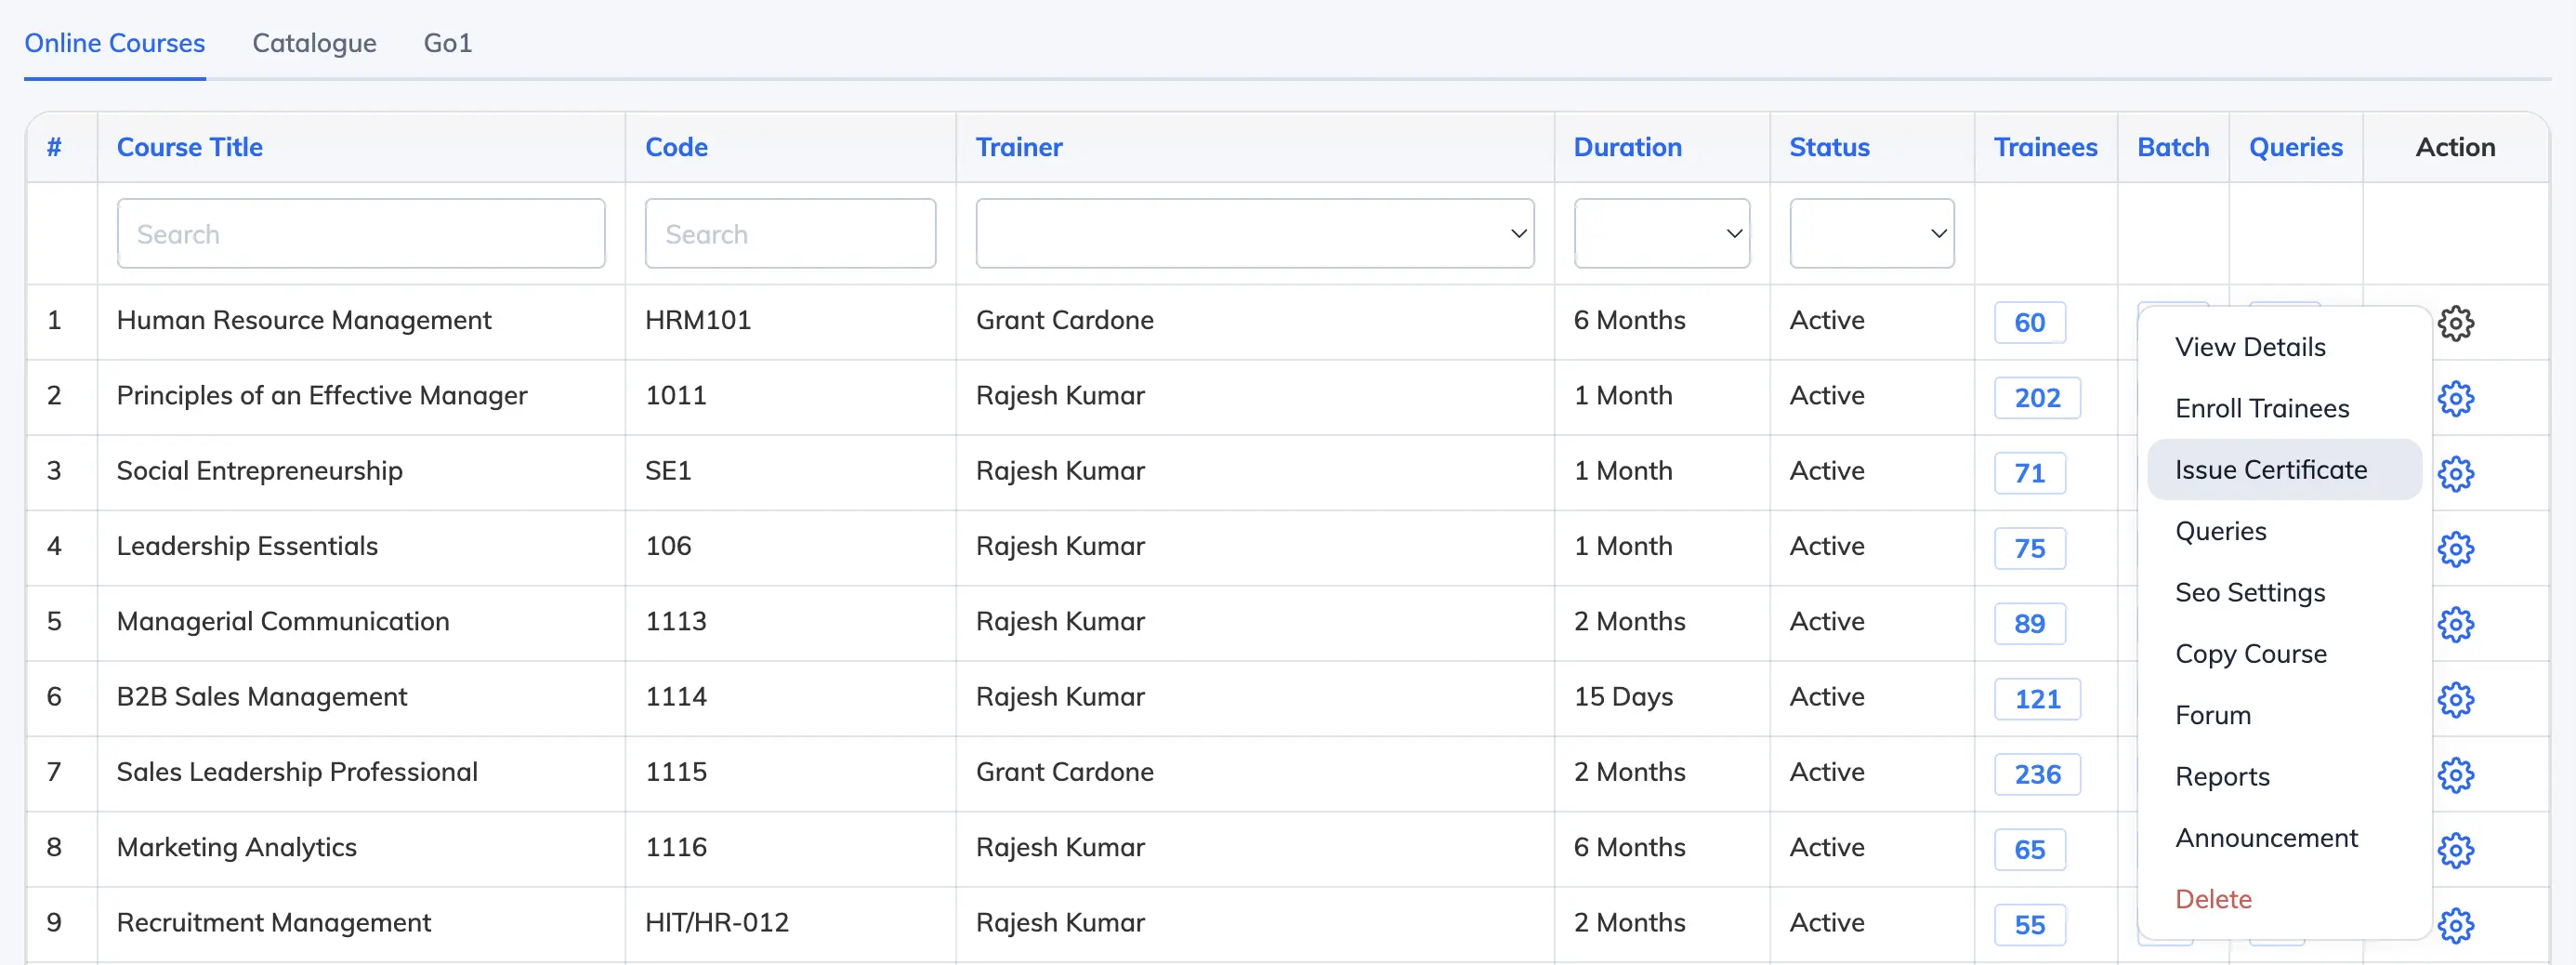Image resolution: width=2576 pixels, height=965 pixels.
Task: Open gear menu for Recruitment Management row
Action: pyautogui.click(x=2455, y=925)
